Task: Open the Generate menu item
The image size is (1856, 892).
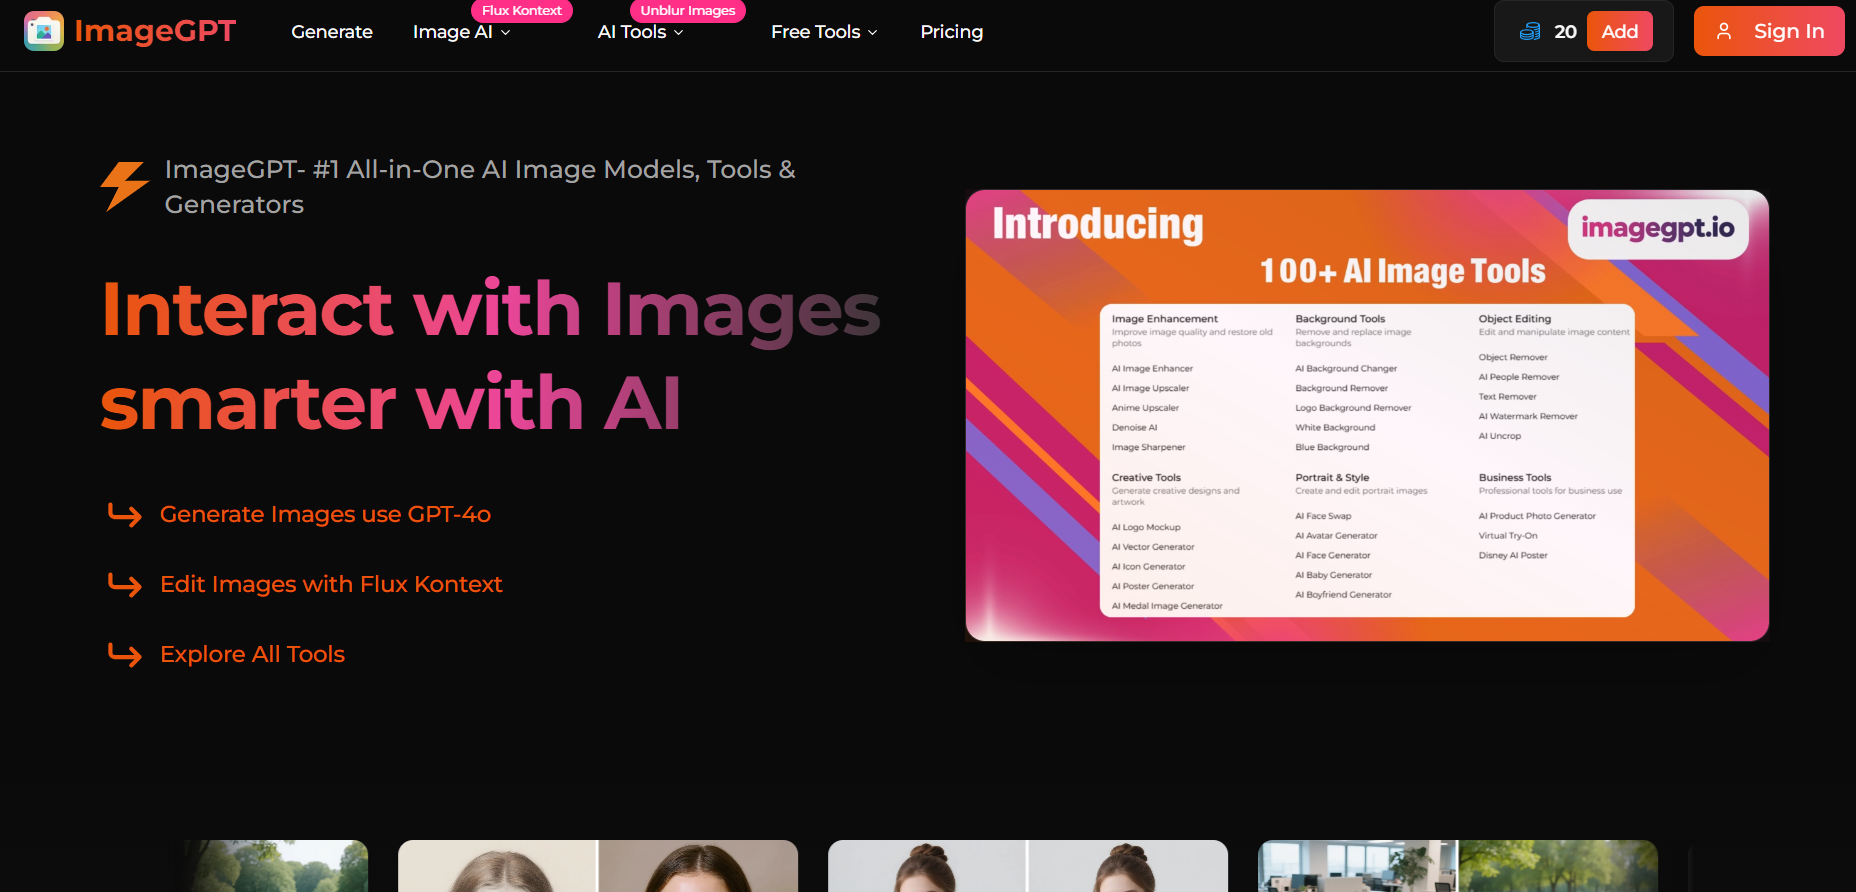Action: pos(332,32)
